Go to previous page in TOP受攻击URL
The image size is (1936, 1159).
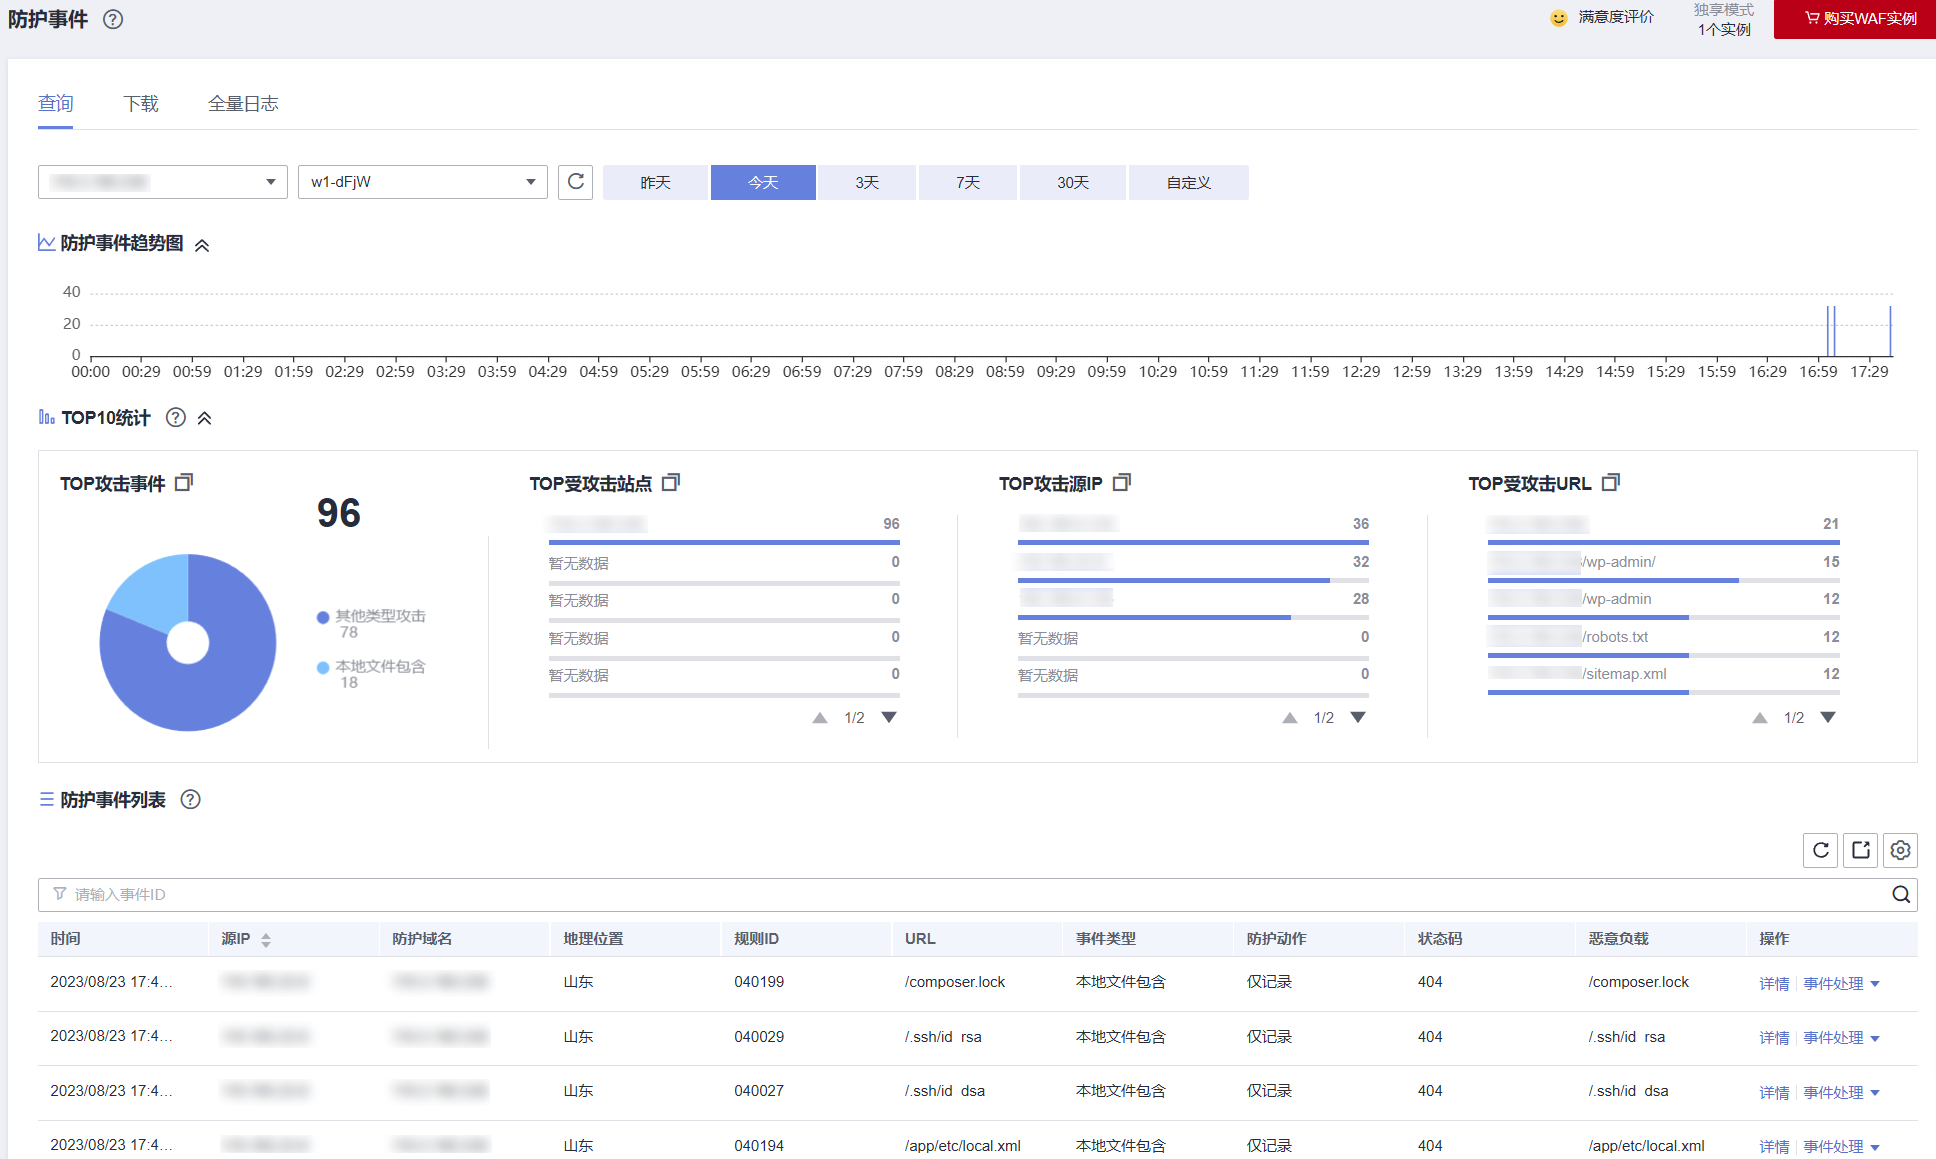coord(1760,718)
